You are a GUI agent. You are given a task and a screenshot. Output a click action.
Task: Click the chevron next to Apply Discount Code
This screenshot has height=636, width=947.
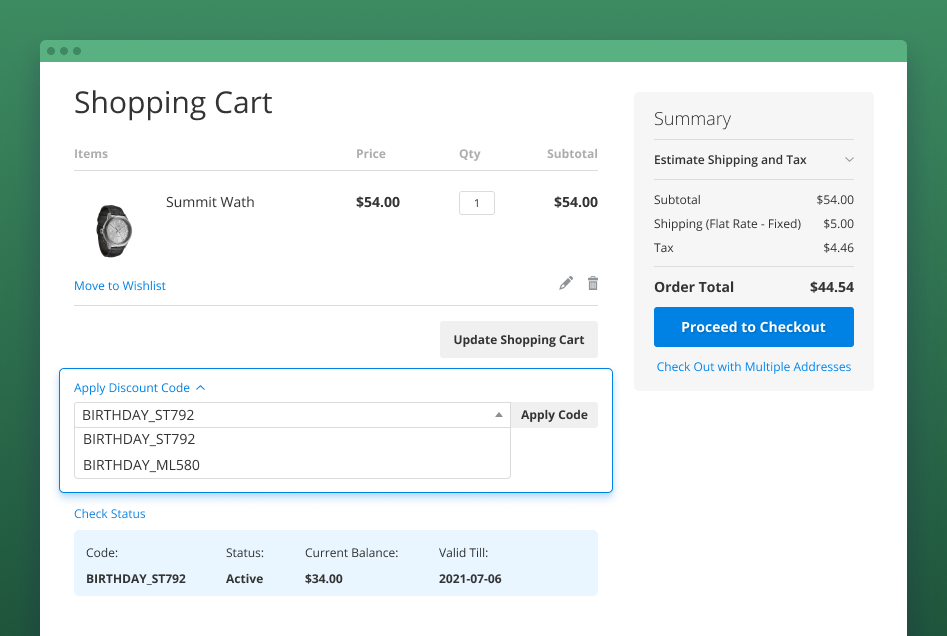[199, 387]
